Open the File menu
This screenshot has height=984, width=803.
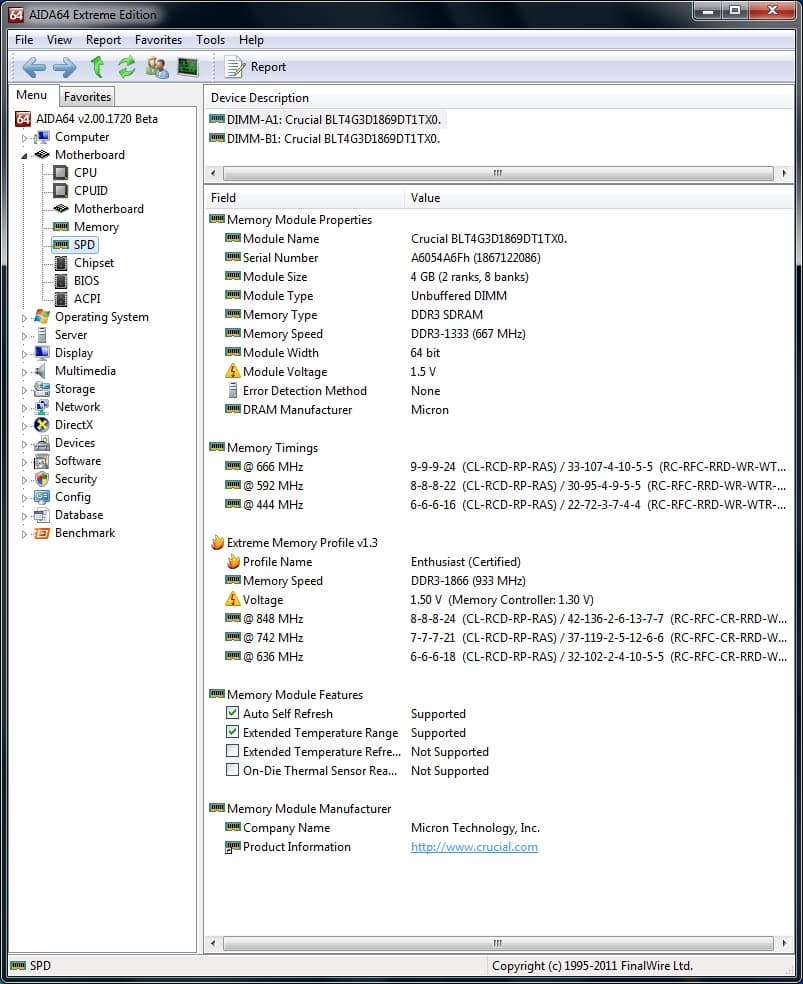(24, 40)
